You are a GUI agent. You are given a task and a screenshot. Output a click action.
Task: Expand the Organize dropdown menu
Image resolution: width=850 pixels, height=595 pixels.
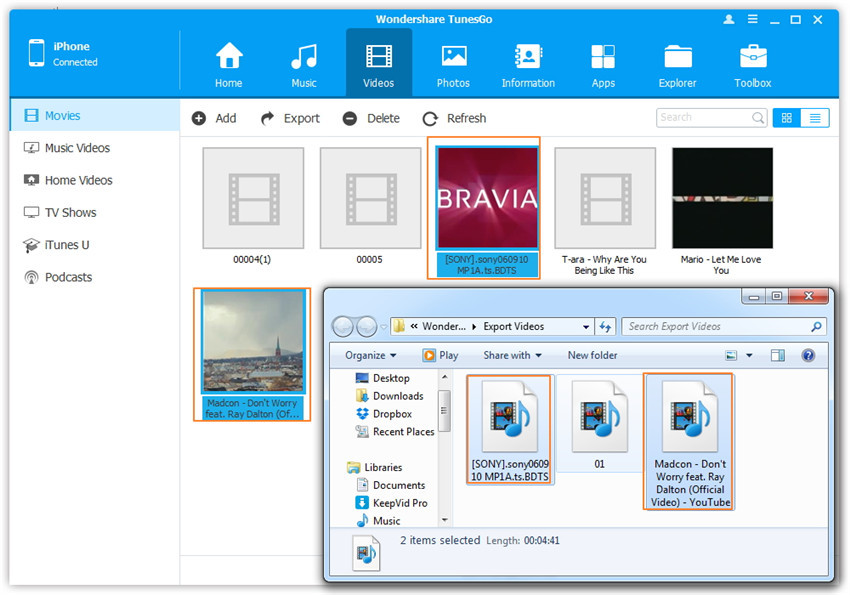(x=370, y=355)
